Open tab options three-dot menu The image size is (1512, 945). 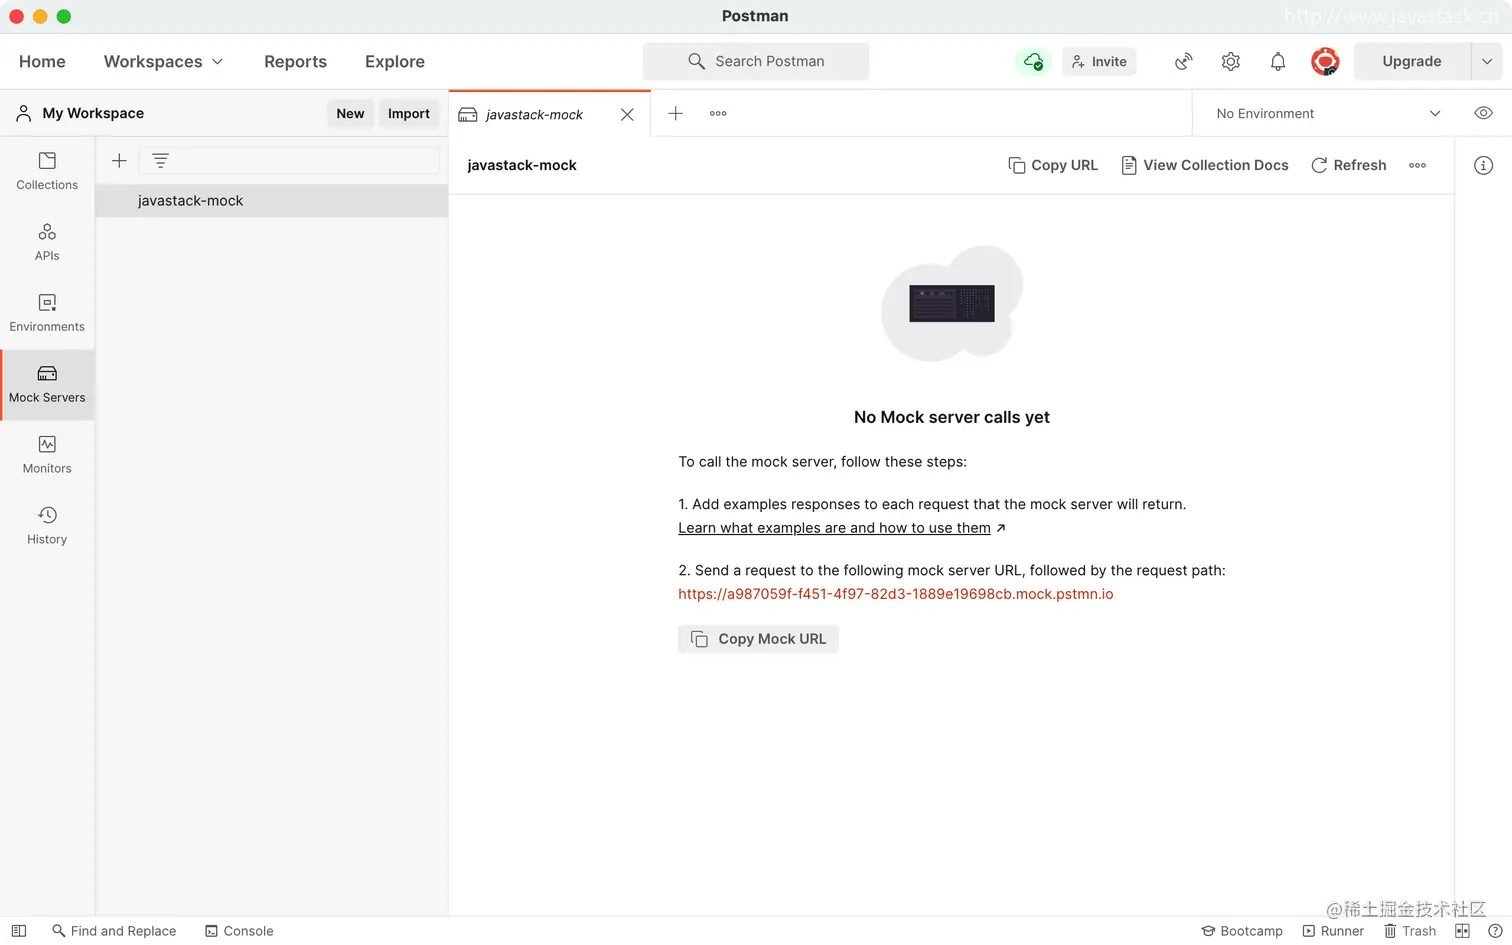(x=718, y=113)
